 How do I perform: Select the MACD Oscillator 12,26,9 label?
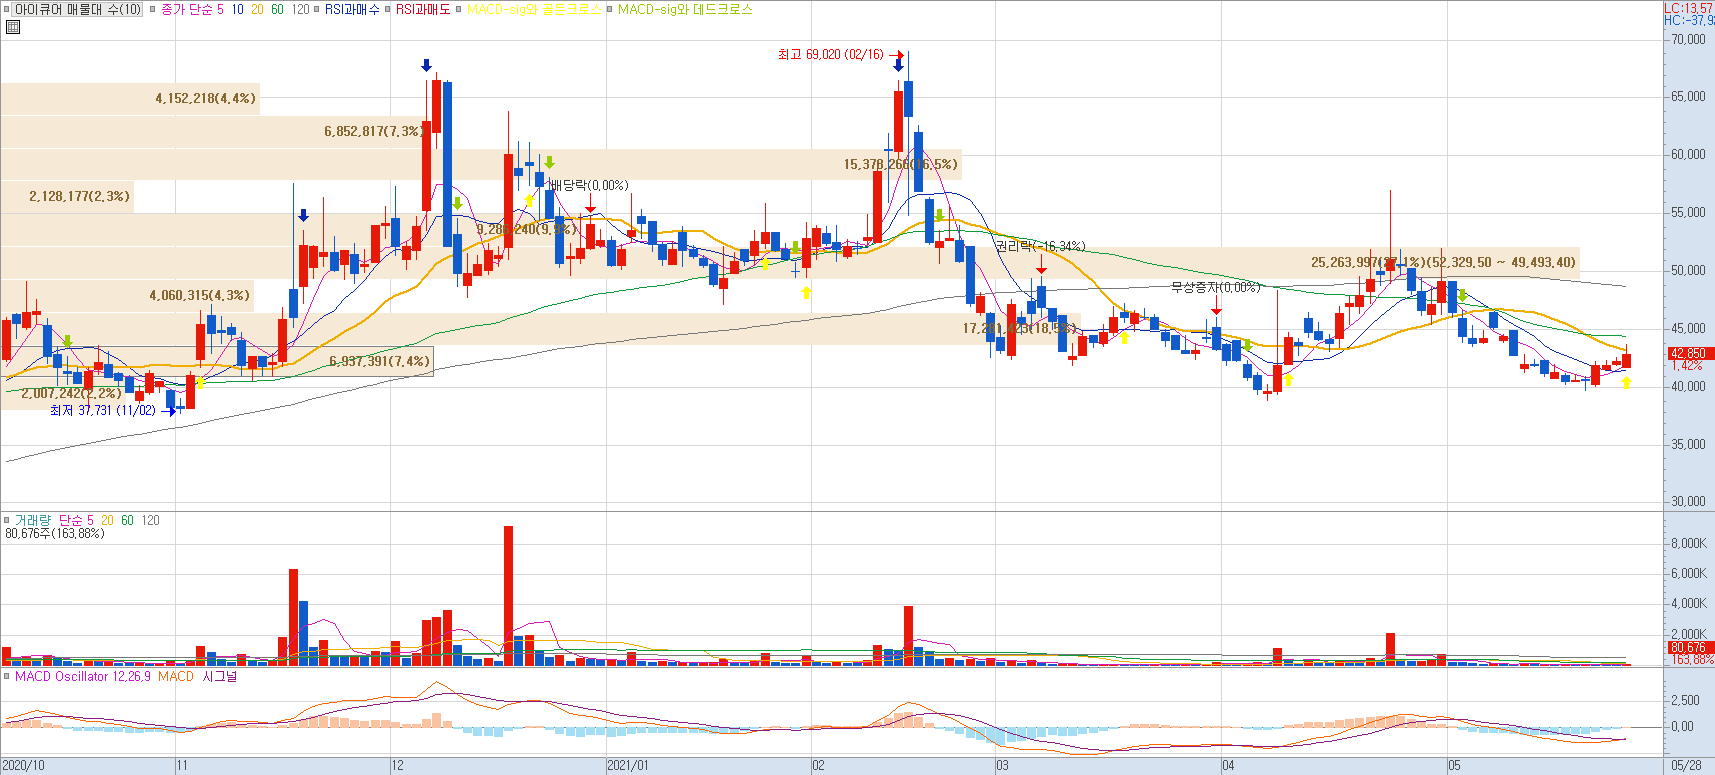tap(83, 677)
